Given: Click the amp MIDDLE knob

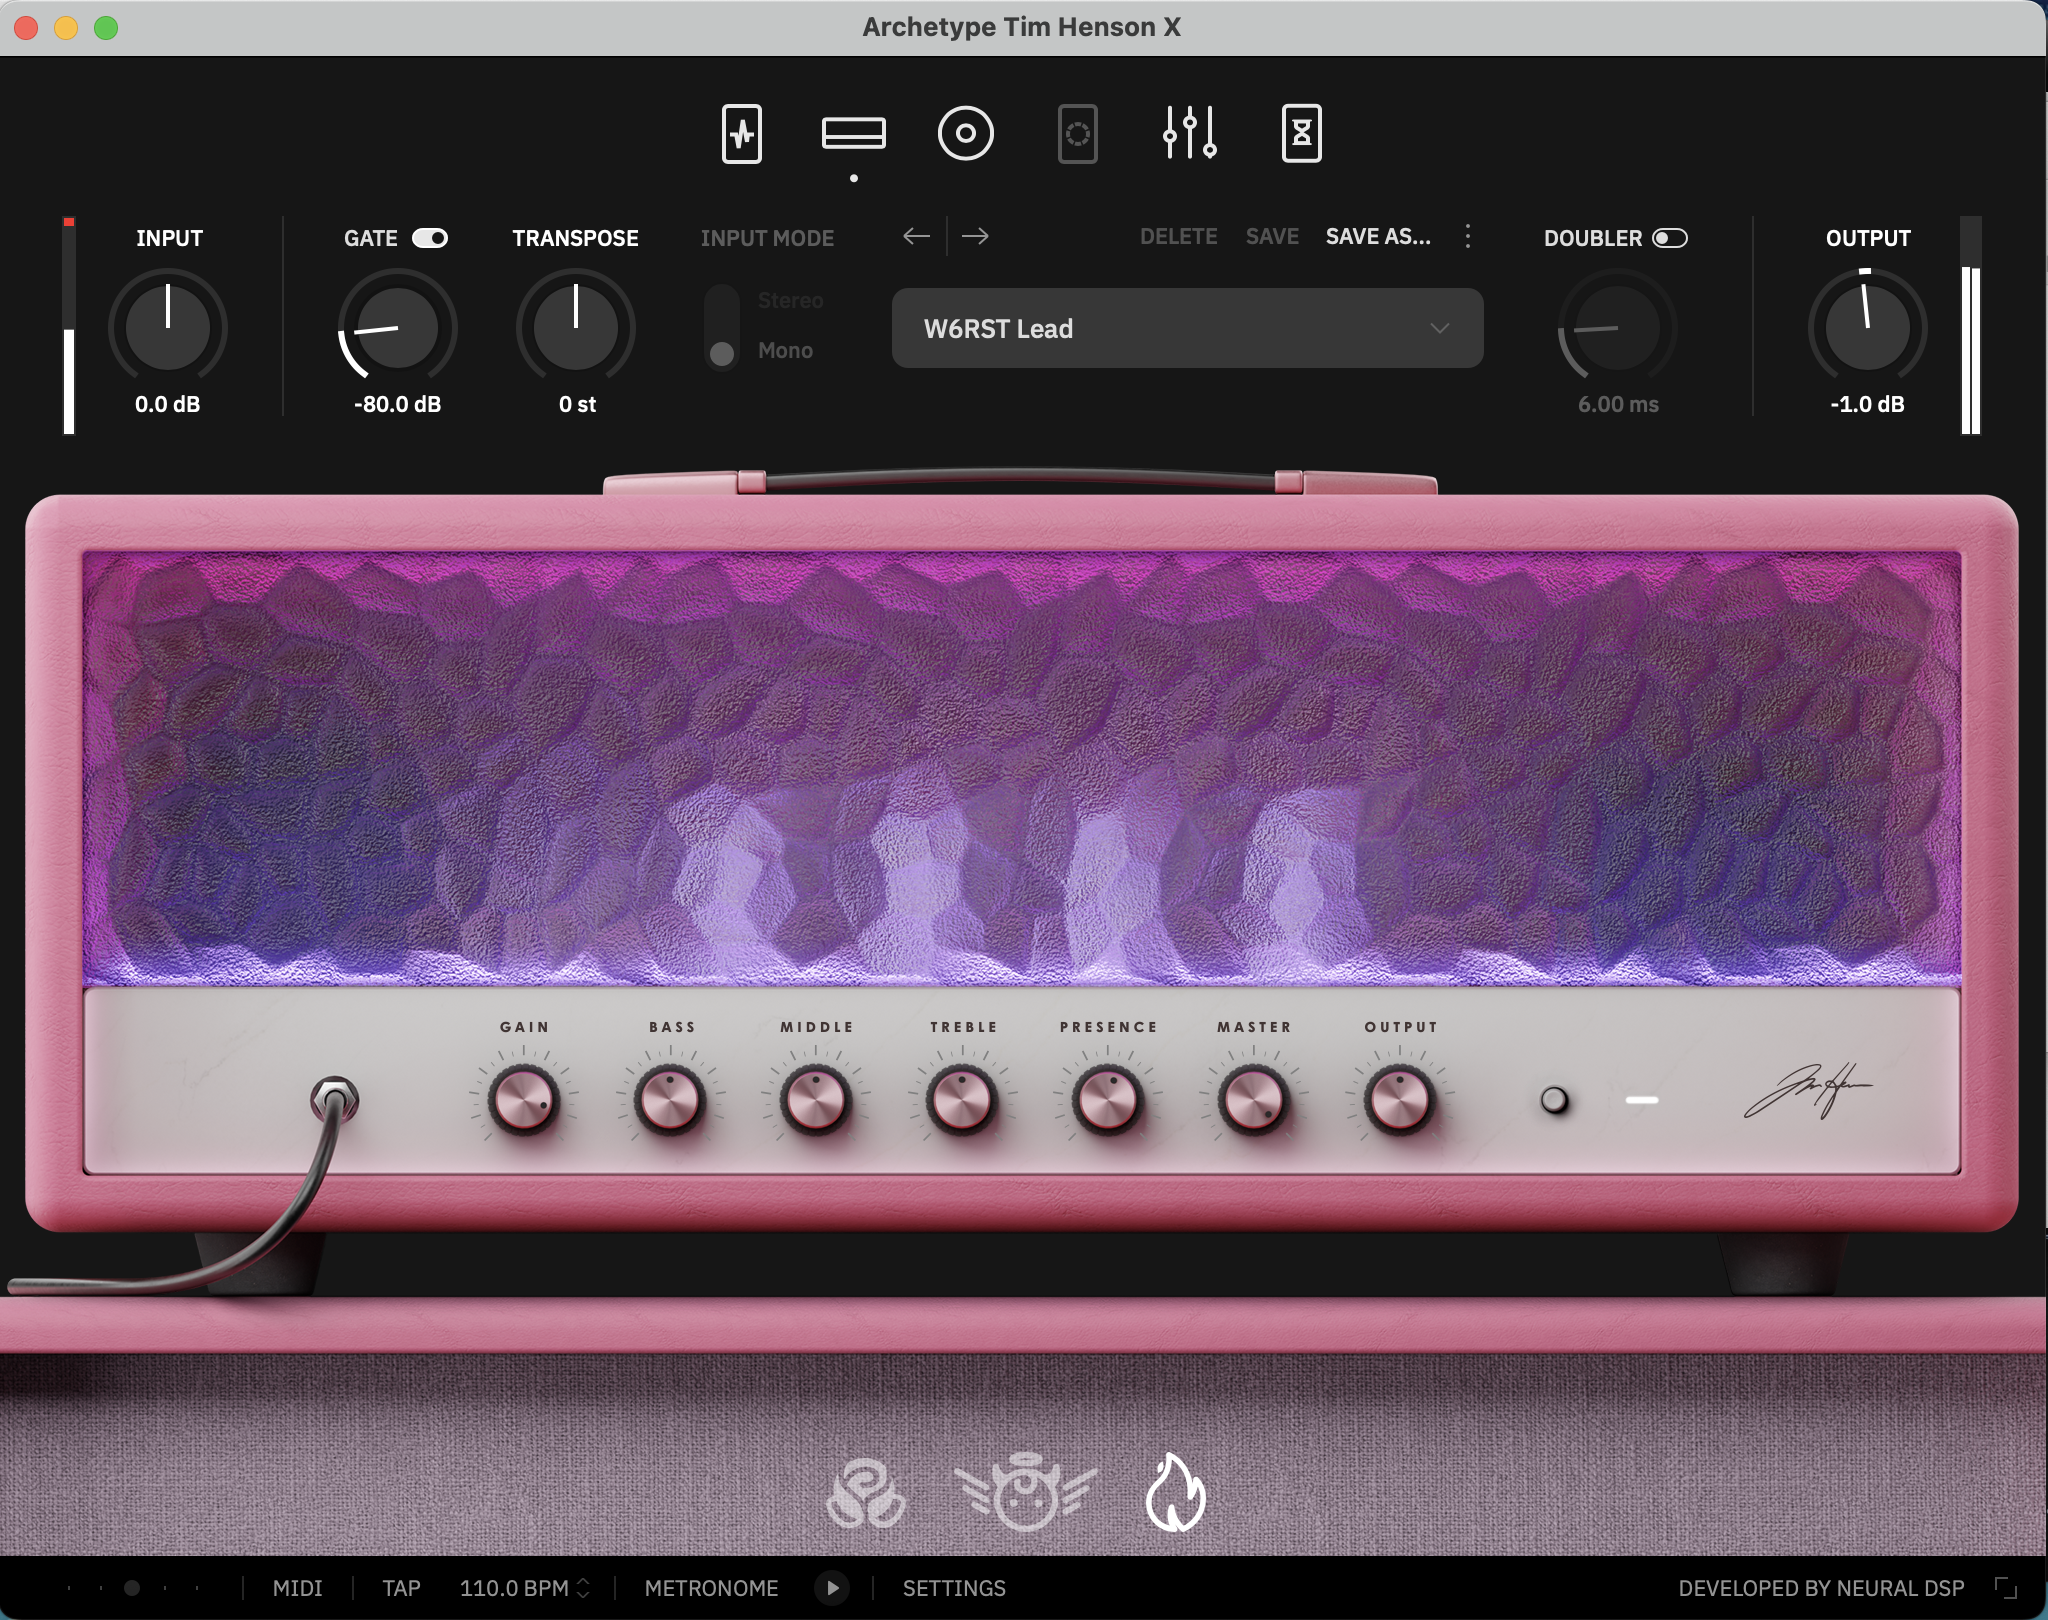Looking at the screenshot, I should 815,1099.
